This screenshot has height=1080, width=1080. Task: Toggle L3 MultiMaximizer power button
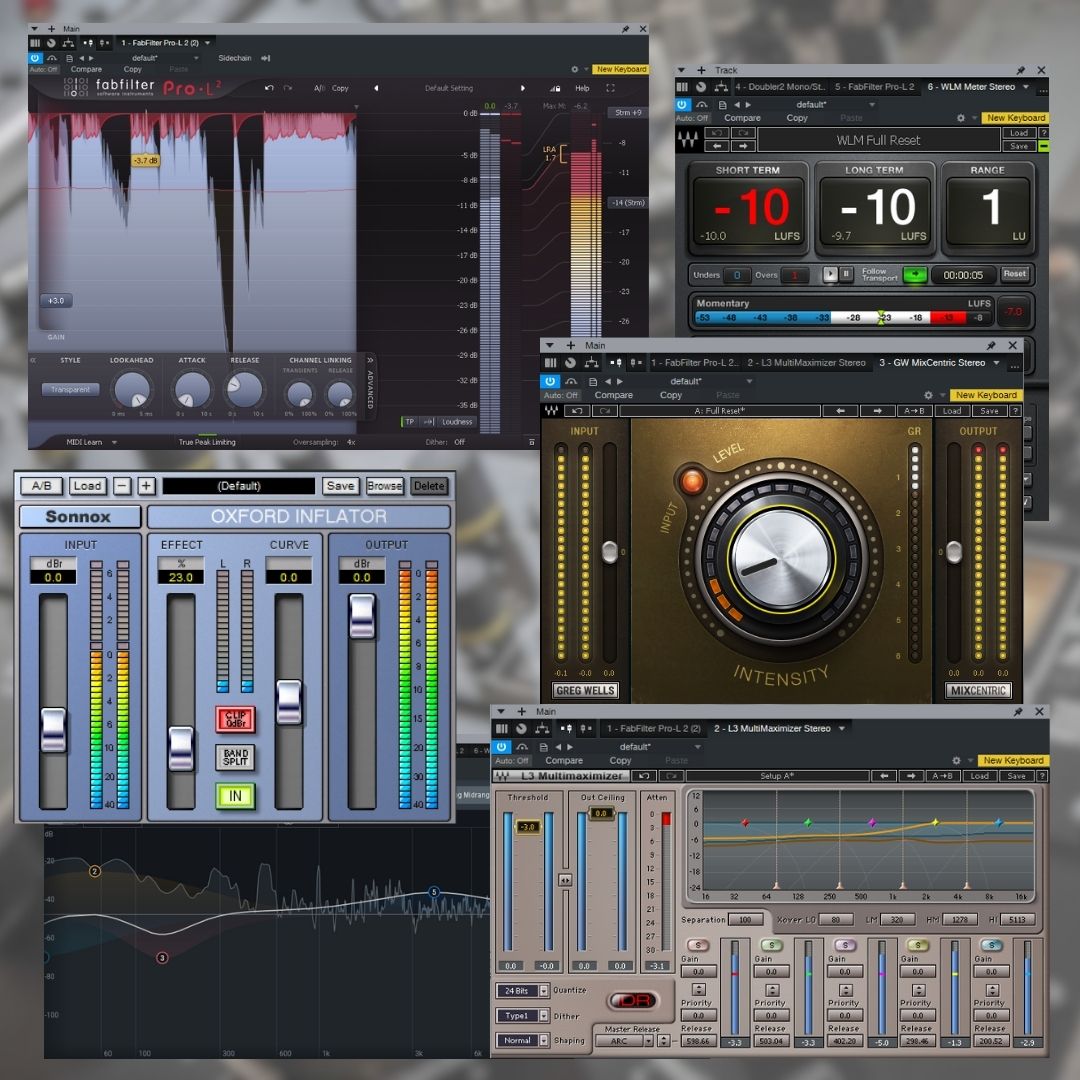tap(501, 747)
